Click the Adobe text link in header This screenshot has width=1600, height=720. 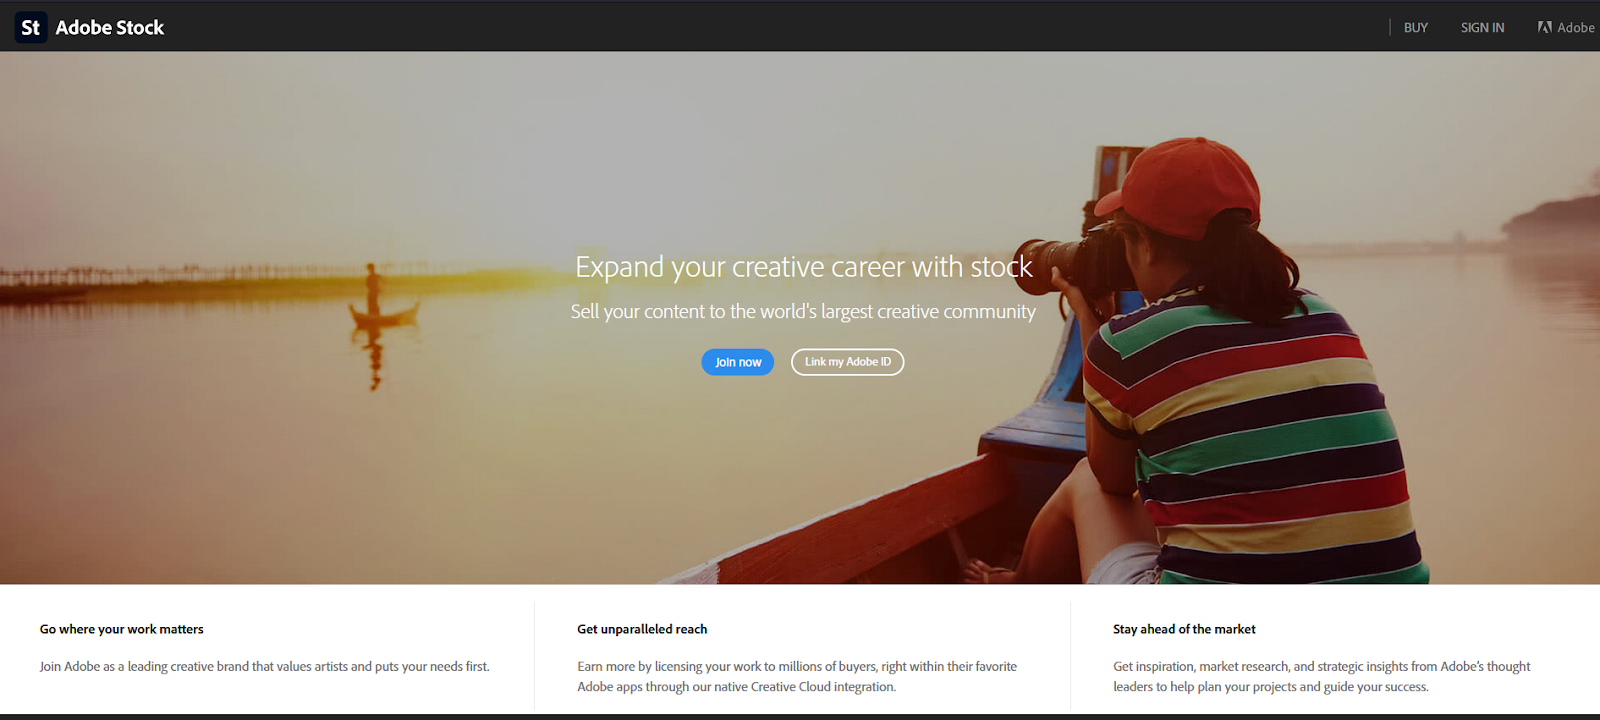pyautogui.click(x=1576, y=28)
